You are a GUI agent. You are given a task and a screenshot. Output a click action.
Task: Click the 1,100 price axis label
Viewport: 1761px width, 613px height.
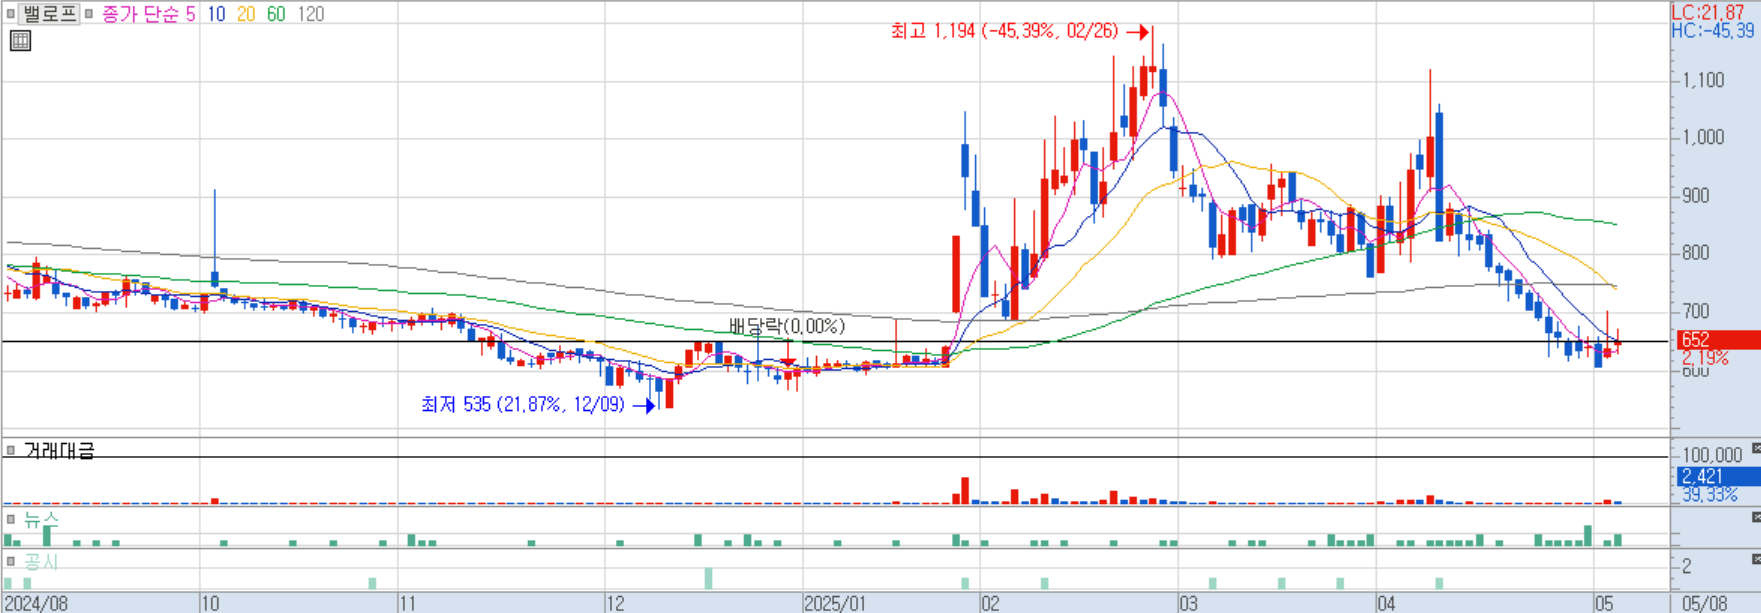pyautogui.click(x=1704, y=80)
